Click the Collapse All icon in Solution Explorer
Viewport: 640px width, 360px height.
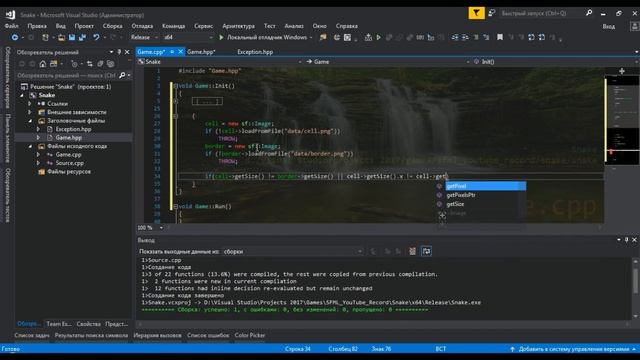tap(100, 64)
